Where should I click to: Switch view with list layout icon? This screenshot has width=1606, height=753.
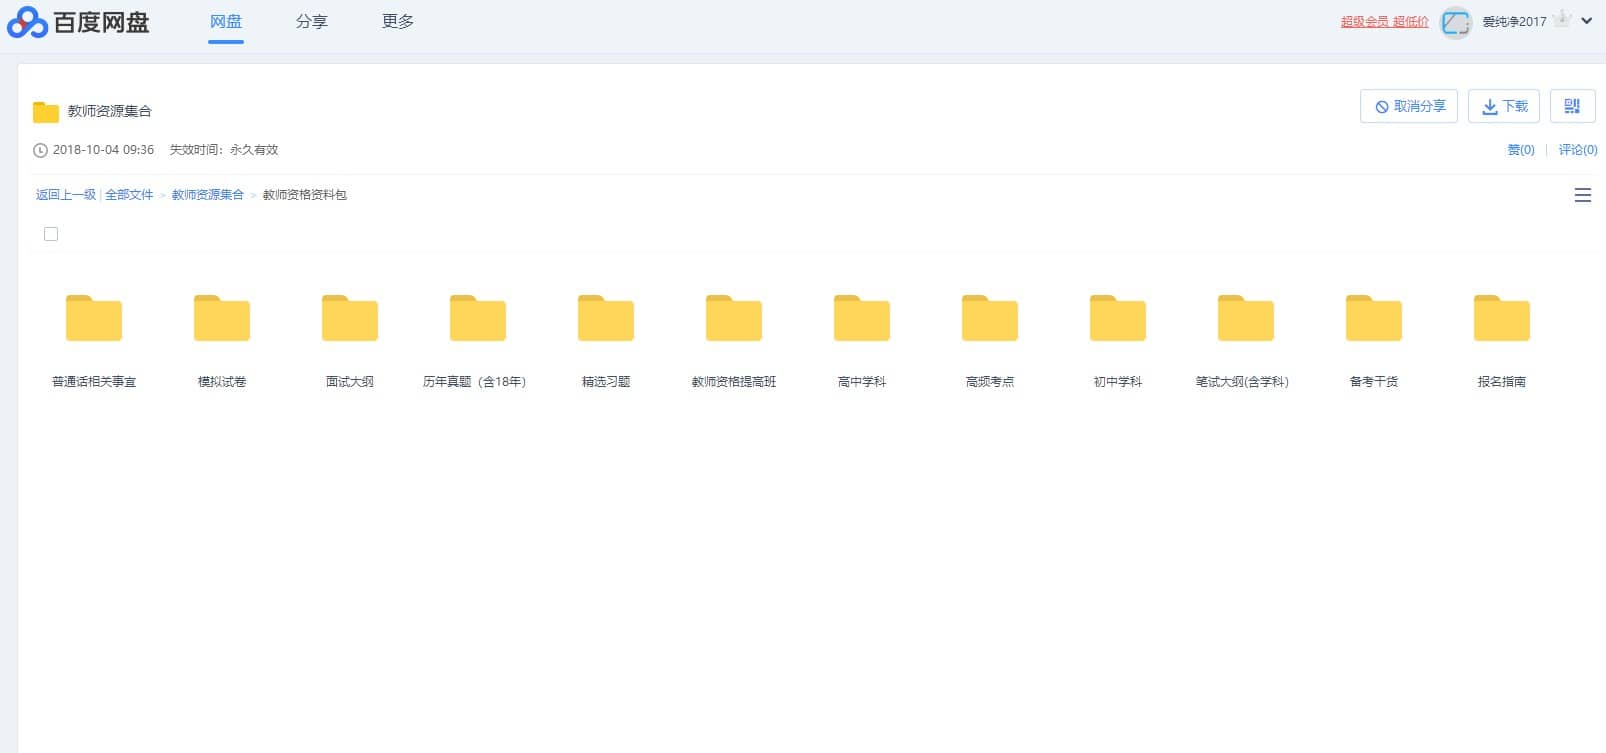[x=1582, y=195]
